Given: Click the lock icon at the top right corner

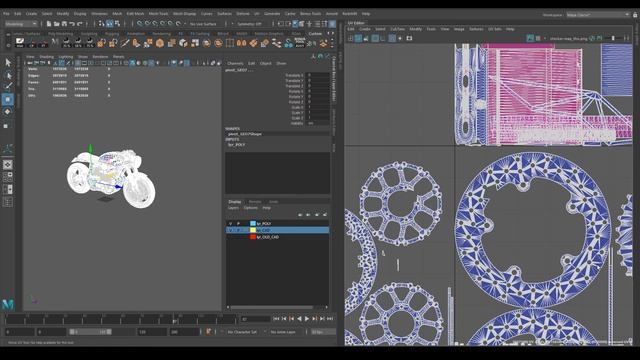Looking at the screenshot, I should 635,15.
